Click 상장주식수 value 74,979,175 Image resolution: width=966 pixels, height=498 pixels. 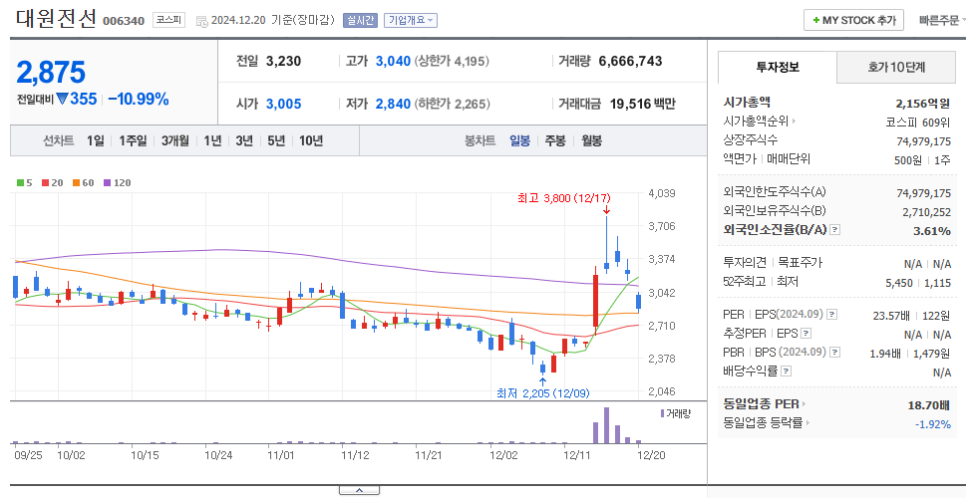pos(923,141)
